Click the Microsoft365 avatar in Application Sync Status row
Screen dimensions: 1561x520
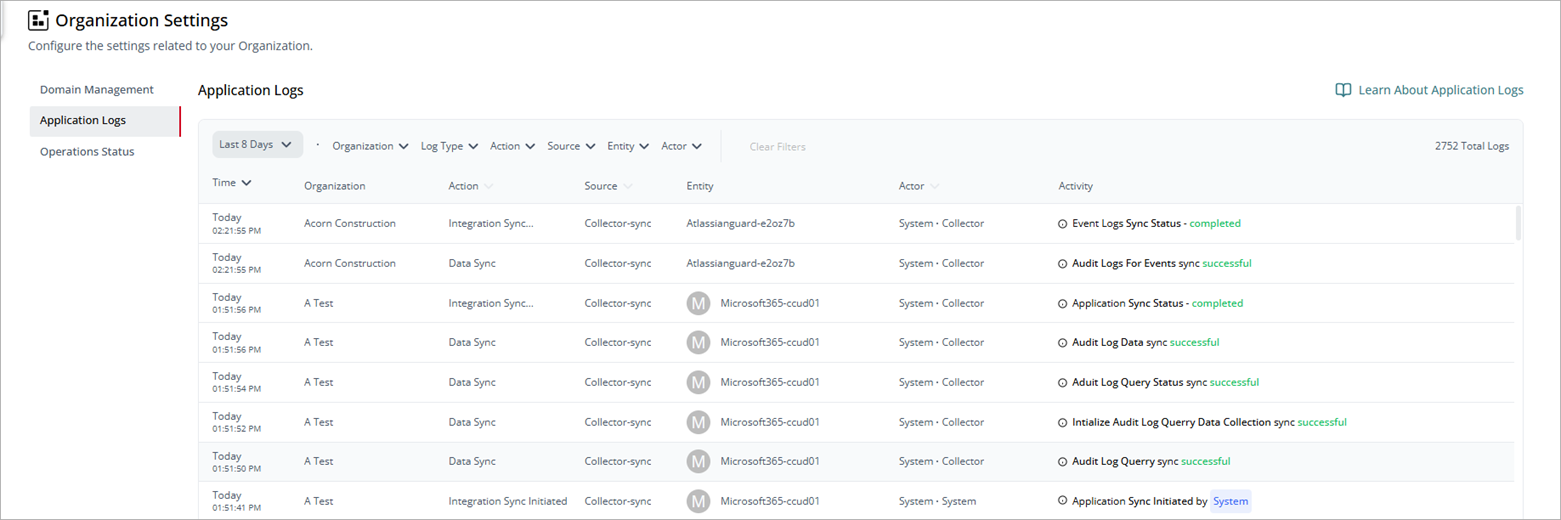point(699,303)
